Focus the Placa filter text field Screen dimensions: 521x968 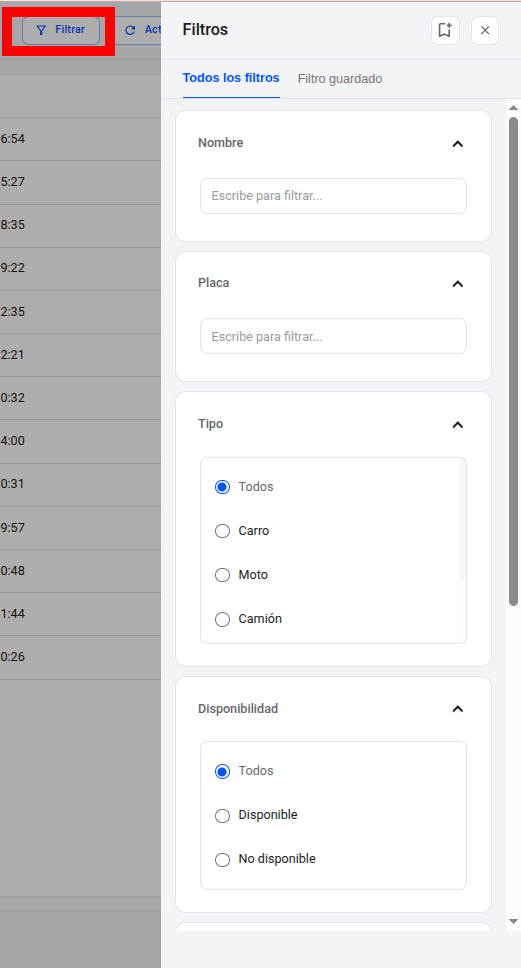(x=333, y=336)
